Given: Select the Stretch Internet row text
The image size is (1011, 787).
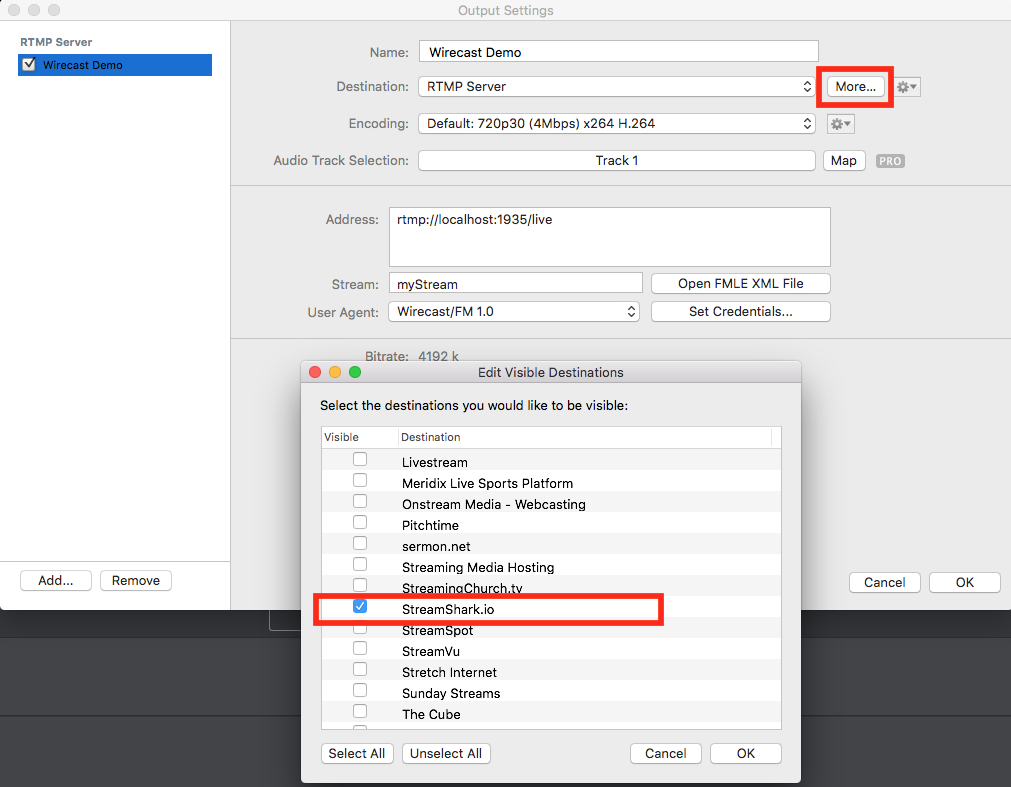Looking at the screenshot, I should coord(449,672).
